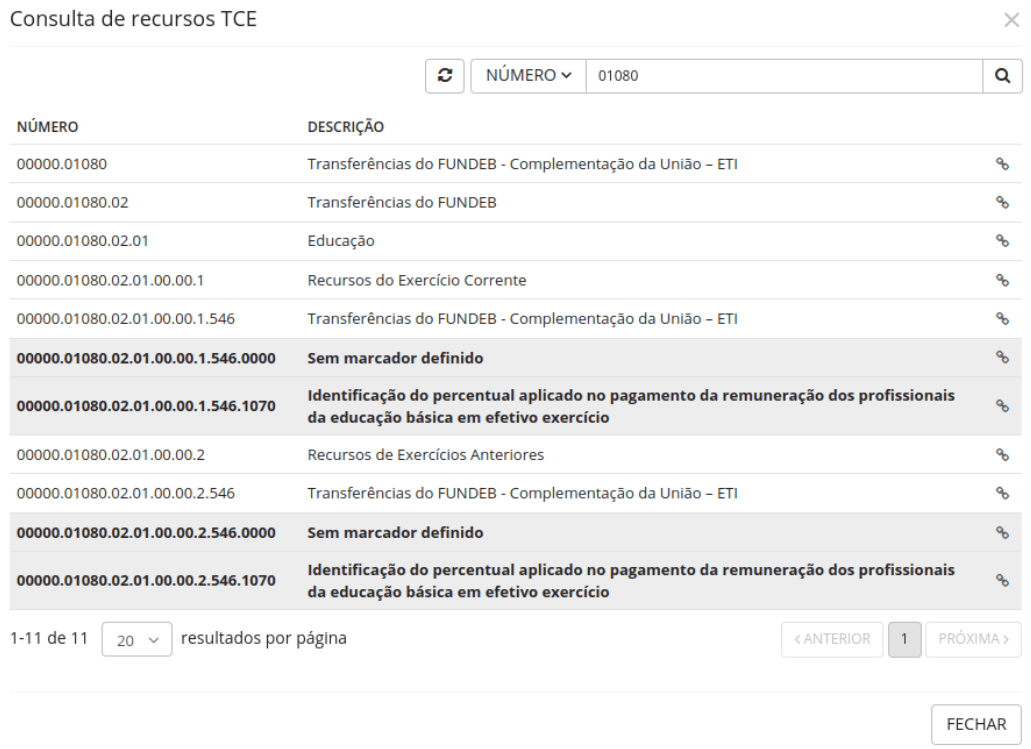Close the Consulta de recursos TCE dialog
Viewport: 1031px width, 749px height.
1012,21
